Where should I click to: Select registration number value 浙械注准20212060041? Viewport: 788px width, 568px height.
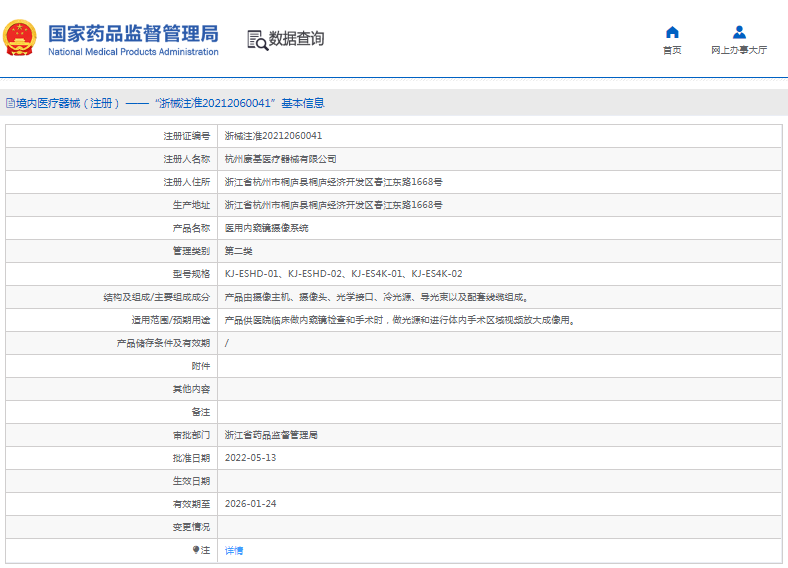pyautogui.click(x=273, y=136)
